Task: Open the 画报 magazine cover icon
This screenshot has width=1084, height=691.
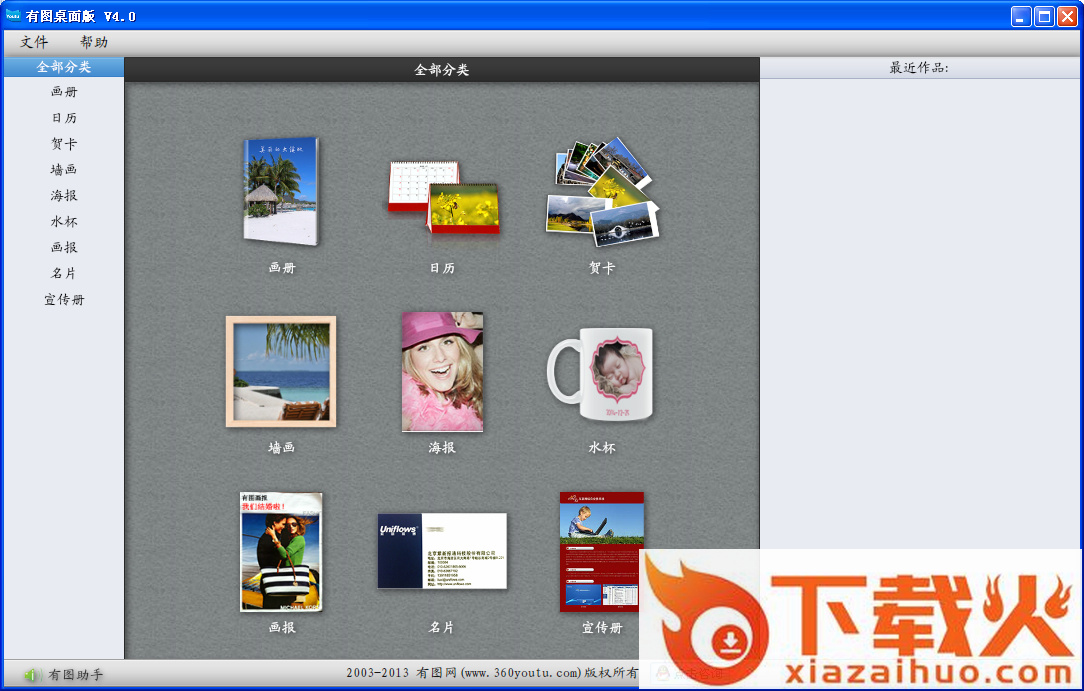Action: [x=281, y=551]
